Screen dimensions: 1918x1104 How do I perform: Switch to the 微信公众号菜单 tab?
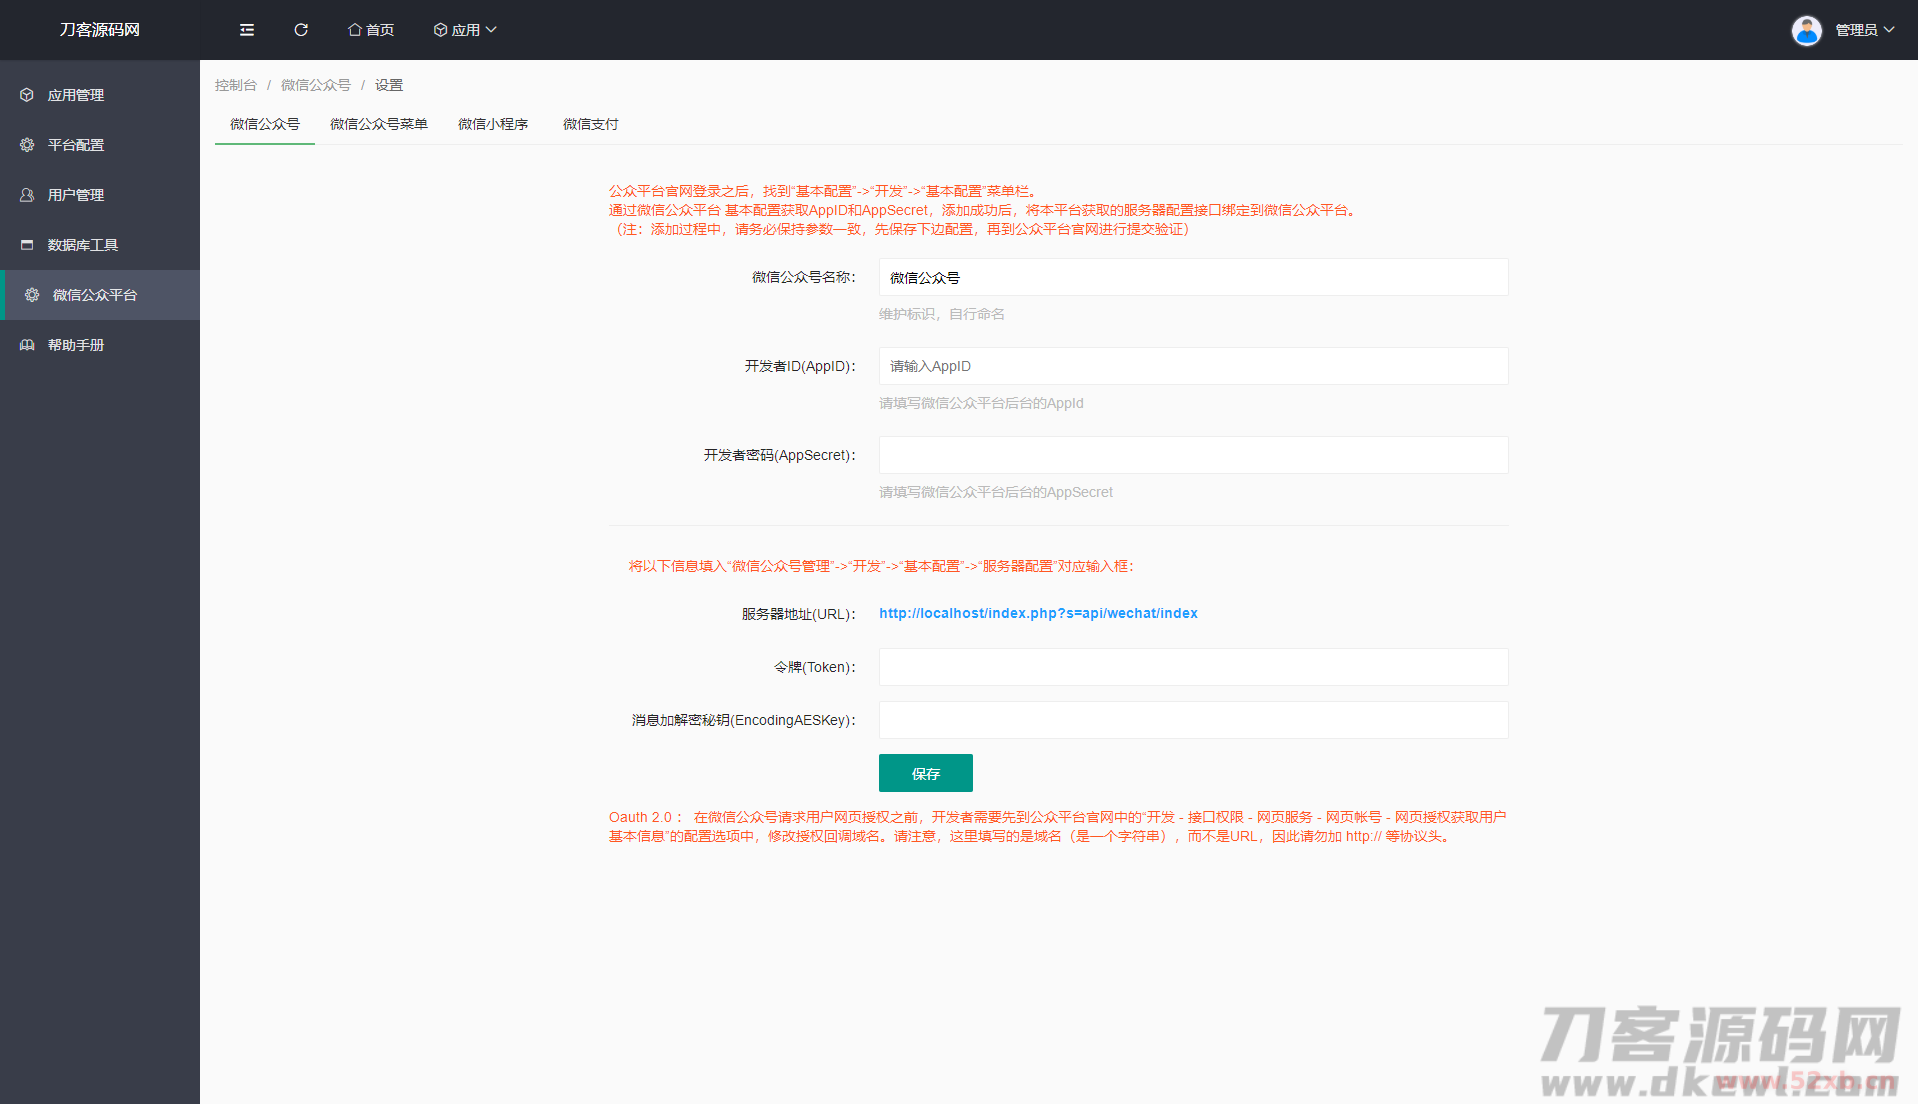379,124
